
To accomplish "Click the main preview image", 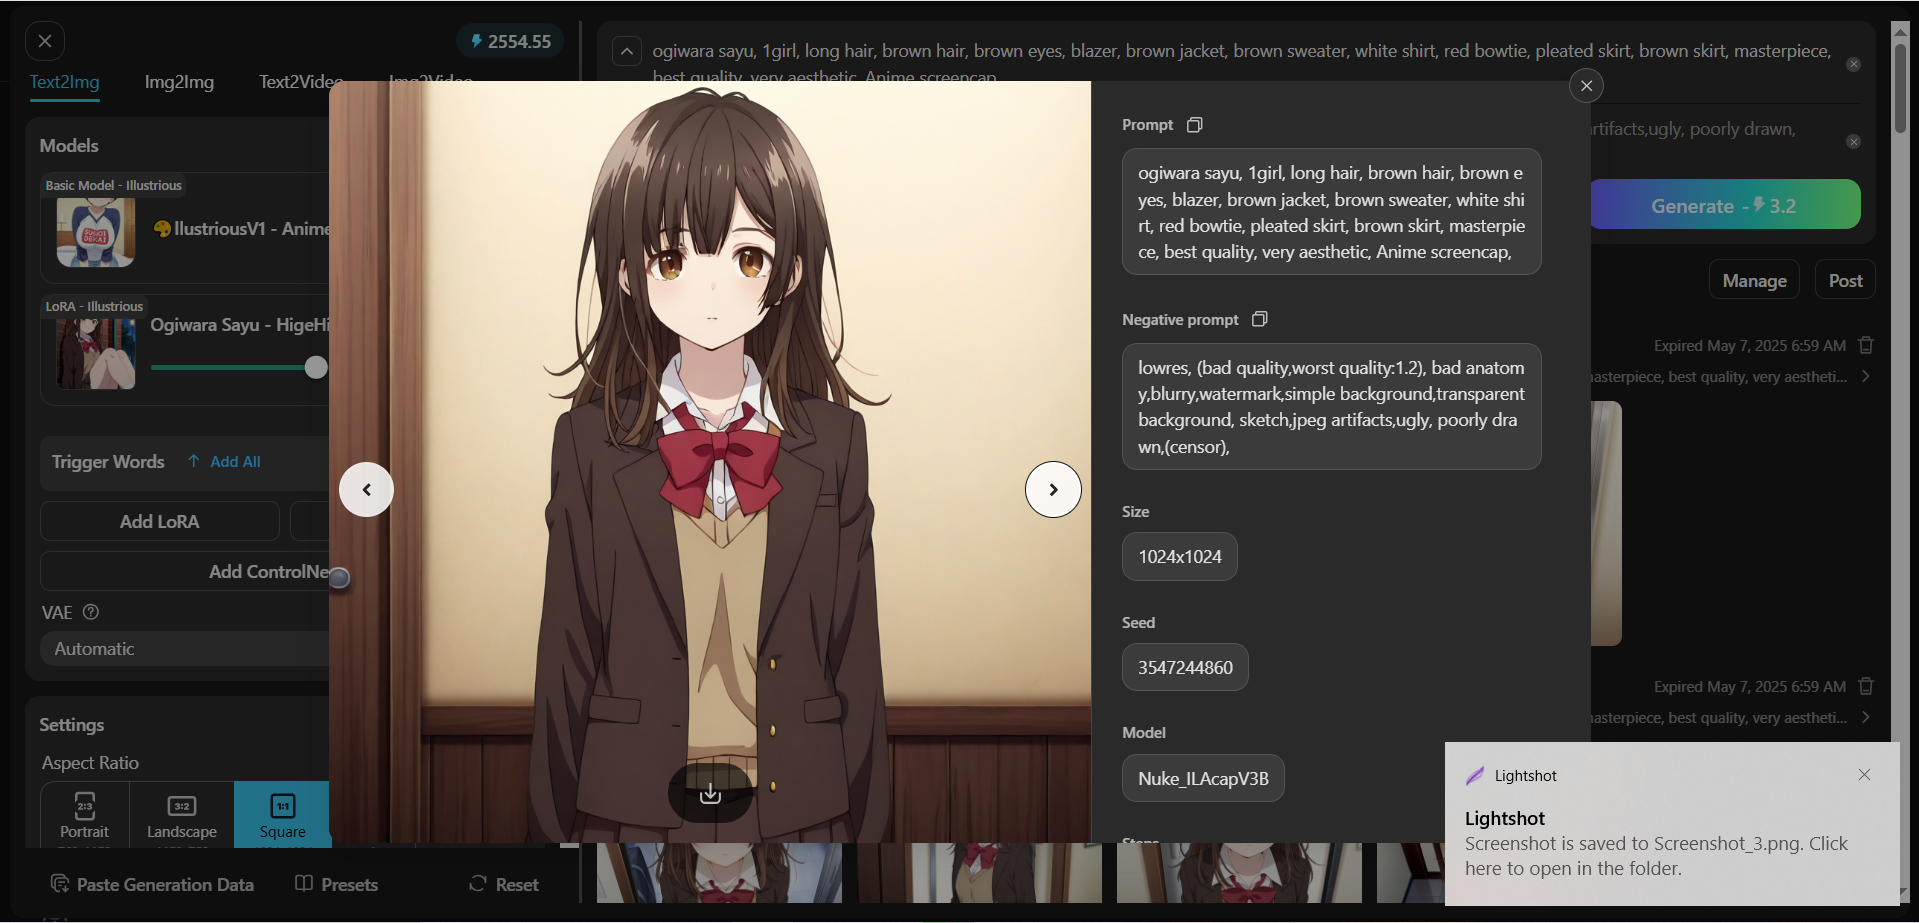I will 710,462.
